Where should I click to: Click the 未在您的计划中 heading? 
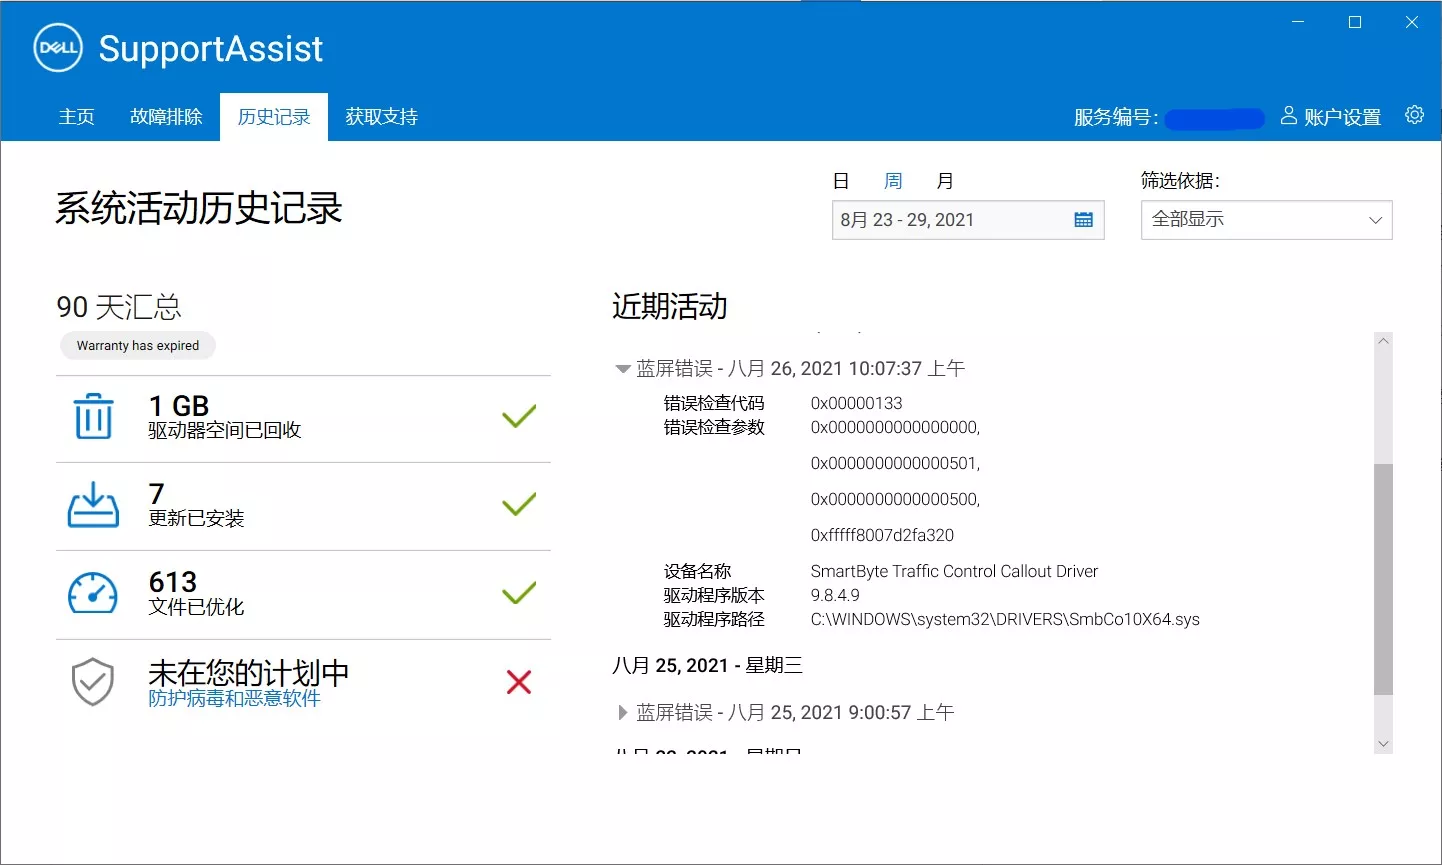coord(248,672)
